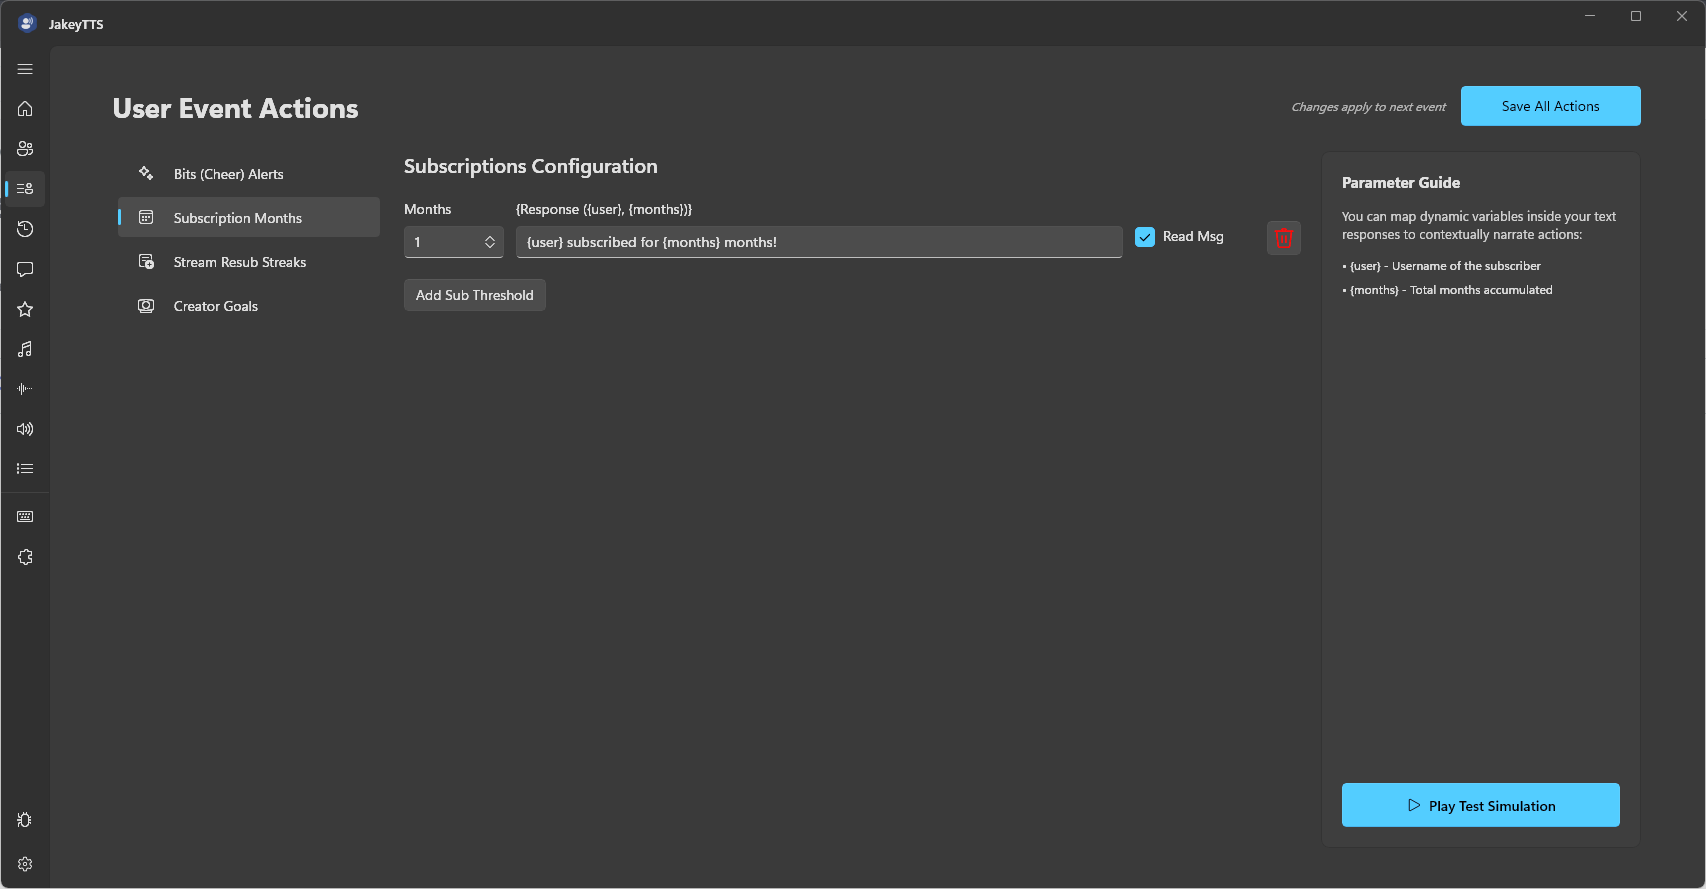This screenshot has width=1706, height=889.
Task: Open the settings gear icon
Action: pos(25,864)
